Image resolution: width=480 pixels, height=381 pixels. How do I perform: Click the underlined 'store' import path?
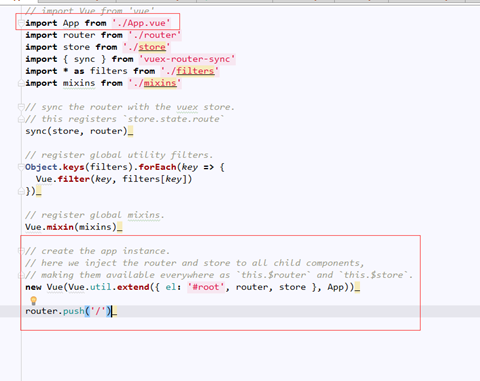(152, 47)
